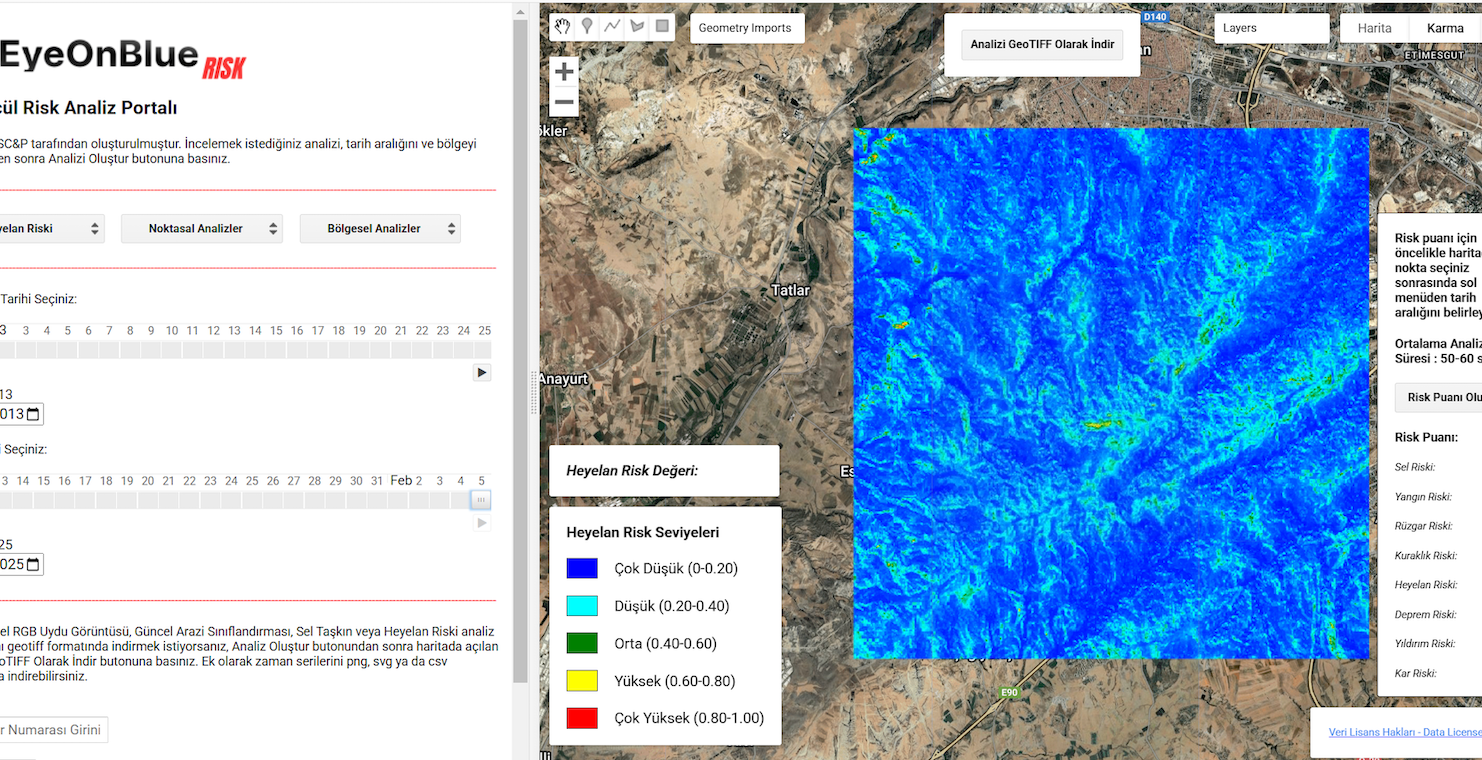Click the panel splitter handle beside the map
Image resolution: width=1482 pixels, height=760 pixels.
pyautogui.click(x=534, y=392)
